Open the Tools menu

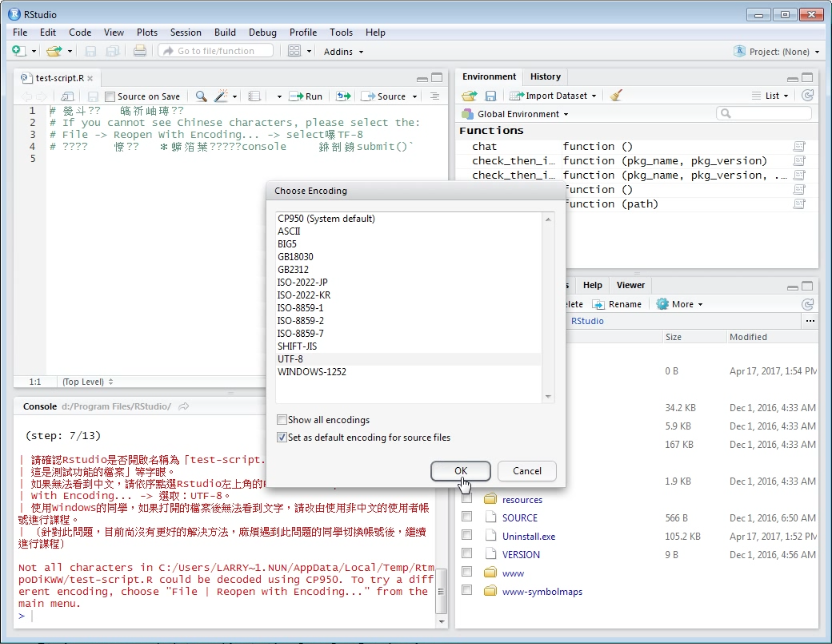341,32
